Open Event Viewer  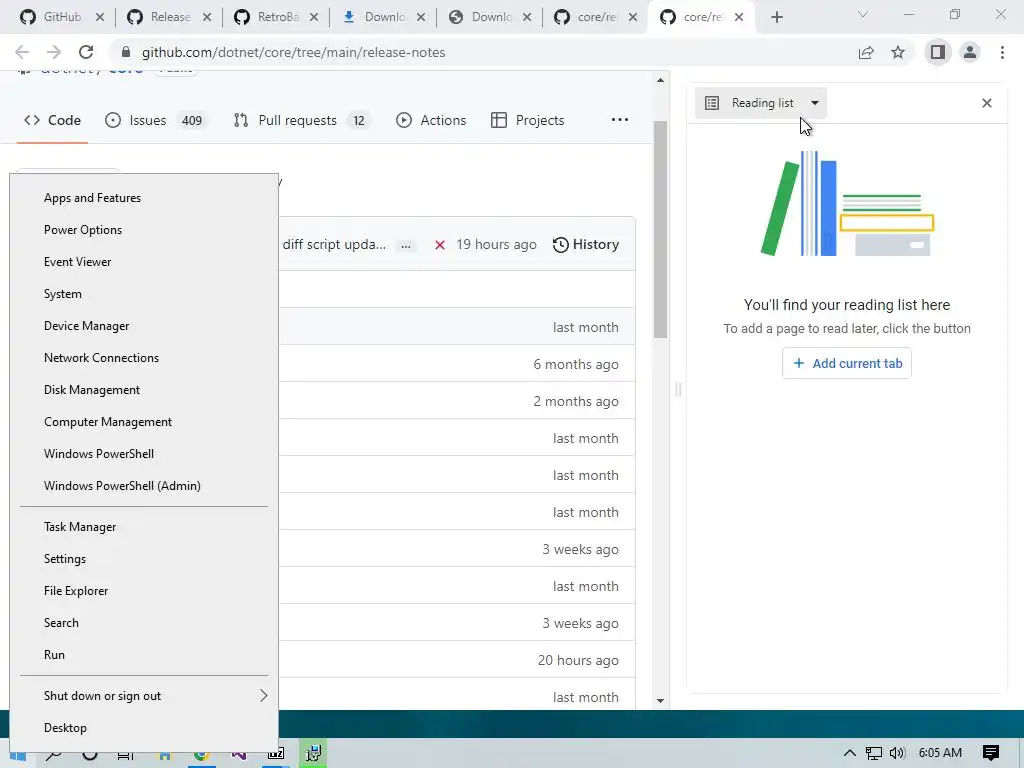(x=144, y=262)
